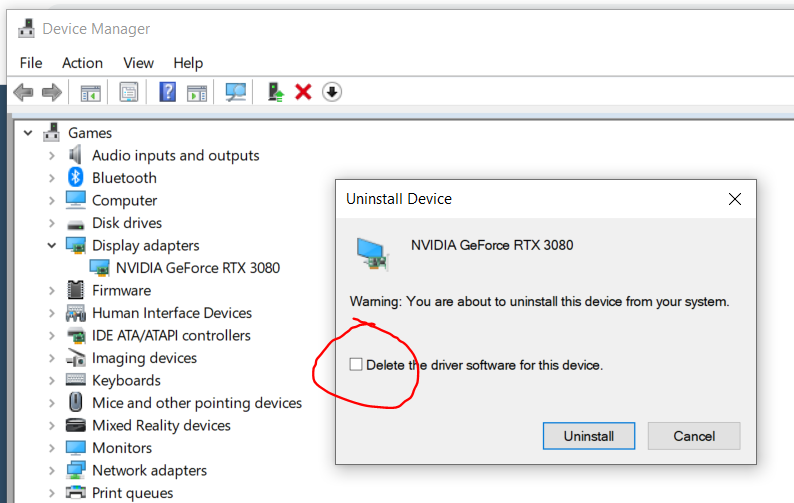Image resolution: width=794 pixels, height=503 pixels.
Task: Click the Forward arrow toolbar icon
Action: (52, 92)
